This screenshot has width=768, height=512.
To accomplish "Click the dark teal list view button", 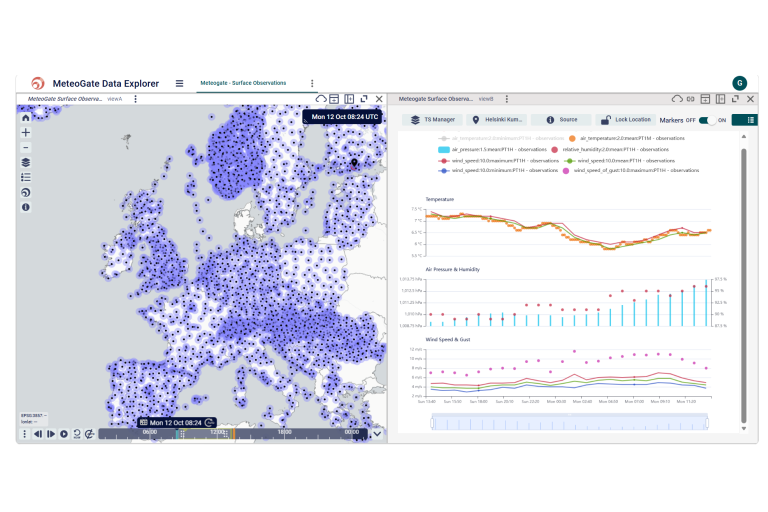I will [x=744, y=120].
